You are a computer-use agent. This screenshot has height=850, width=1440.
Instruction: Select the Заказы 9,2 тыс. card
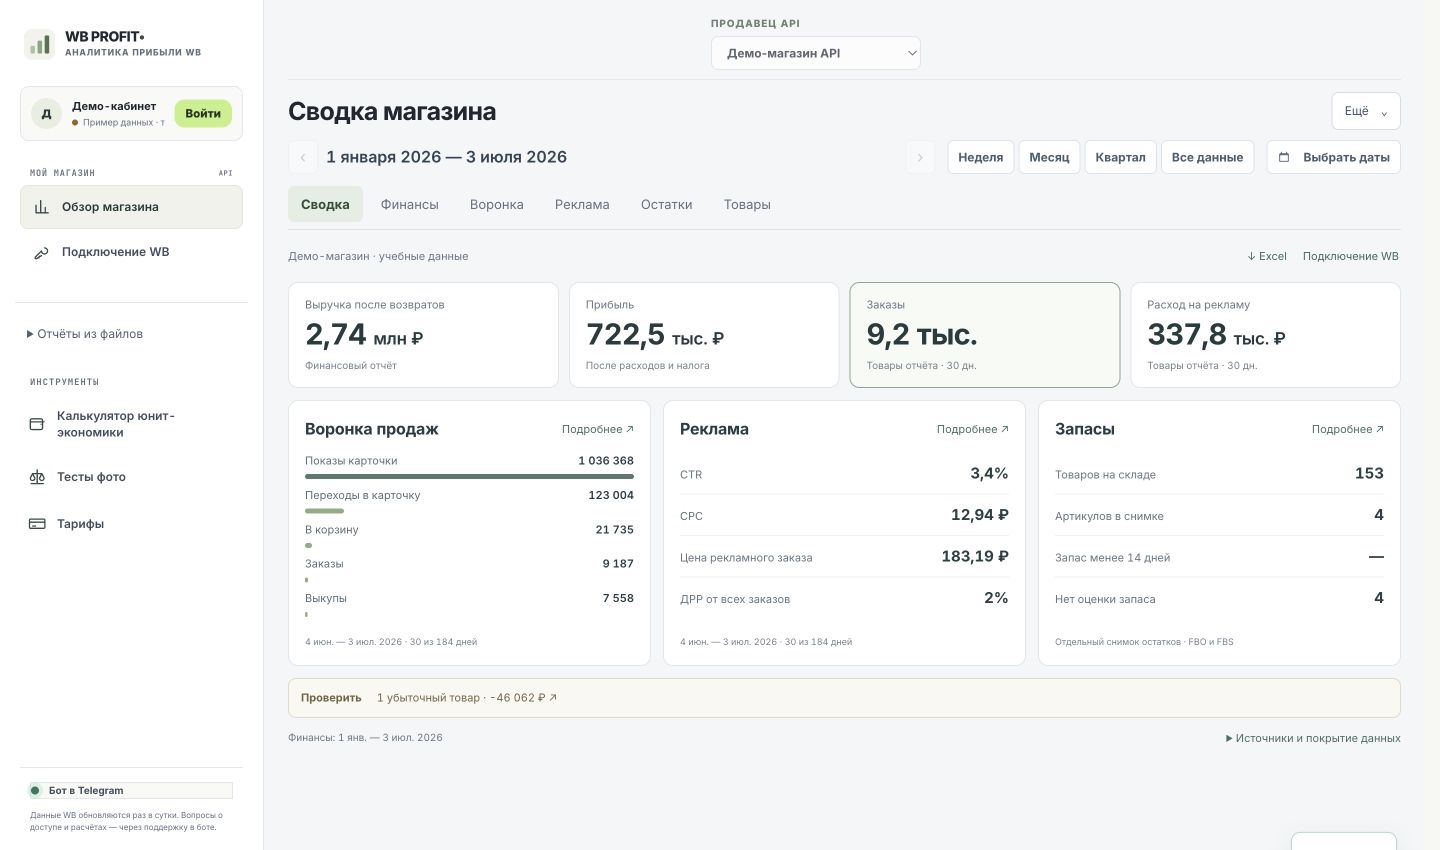click(985, 335)
